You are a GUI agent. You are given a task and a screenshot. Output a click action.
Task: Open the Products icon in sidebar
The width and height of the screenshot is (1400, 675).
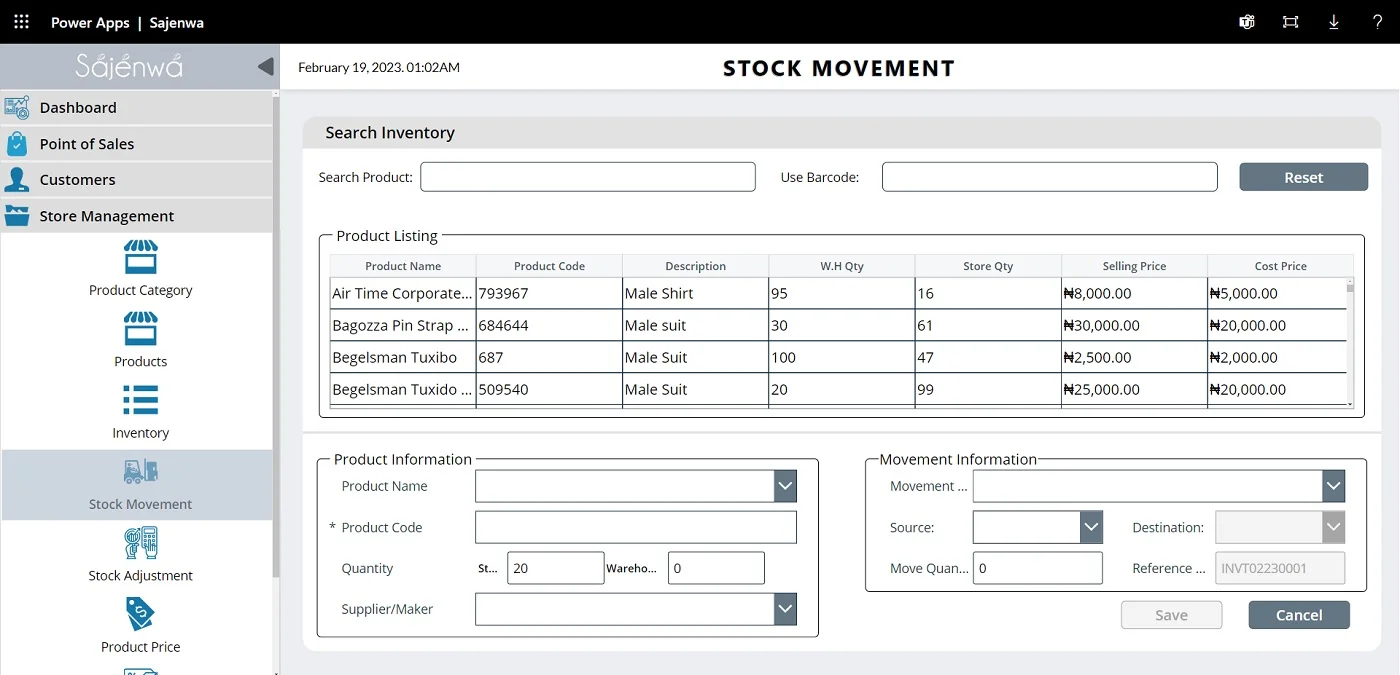click(140, 329)
